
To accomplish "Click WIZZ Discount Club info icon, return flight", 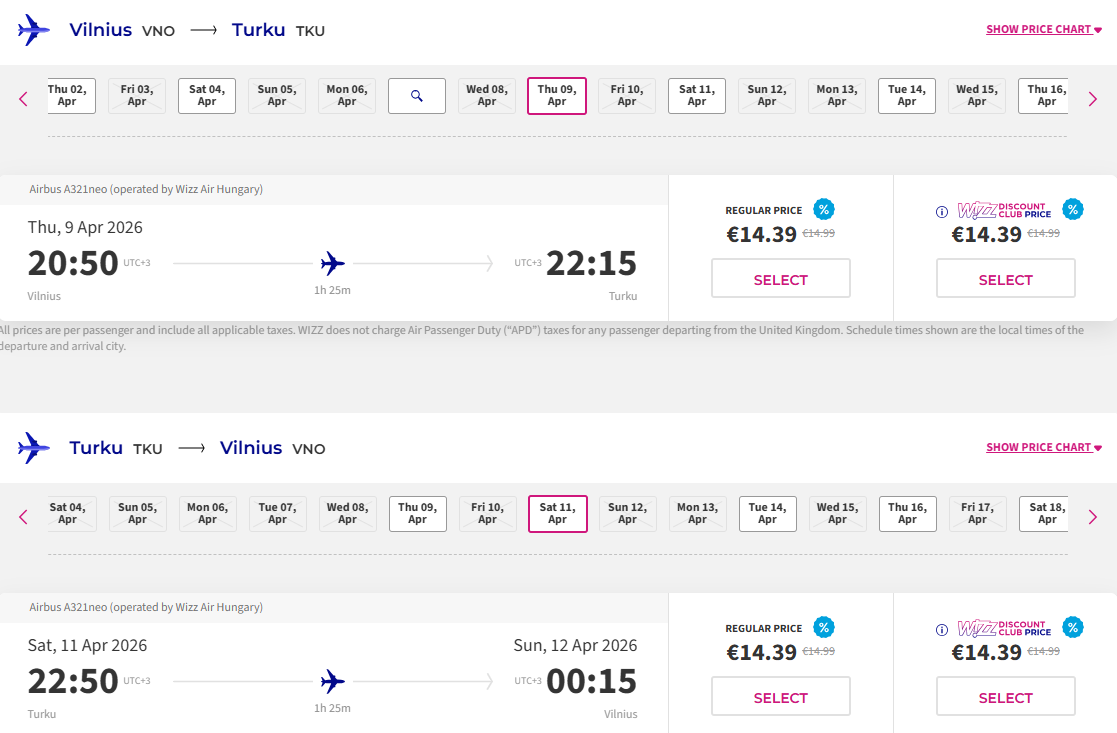I will pos(941,630).
